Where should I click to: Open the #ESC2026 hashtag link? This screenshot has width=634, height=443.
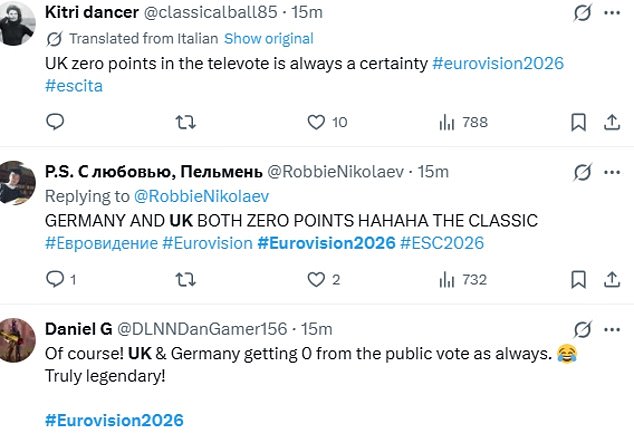442,243
